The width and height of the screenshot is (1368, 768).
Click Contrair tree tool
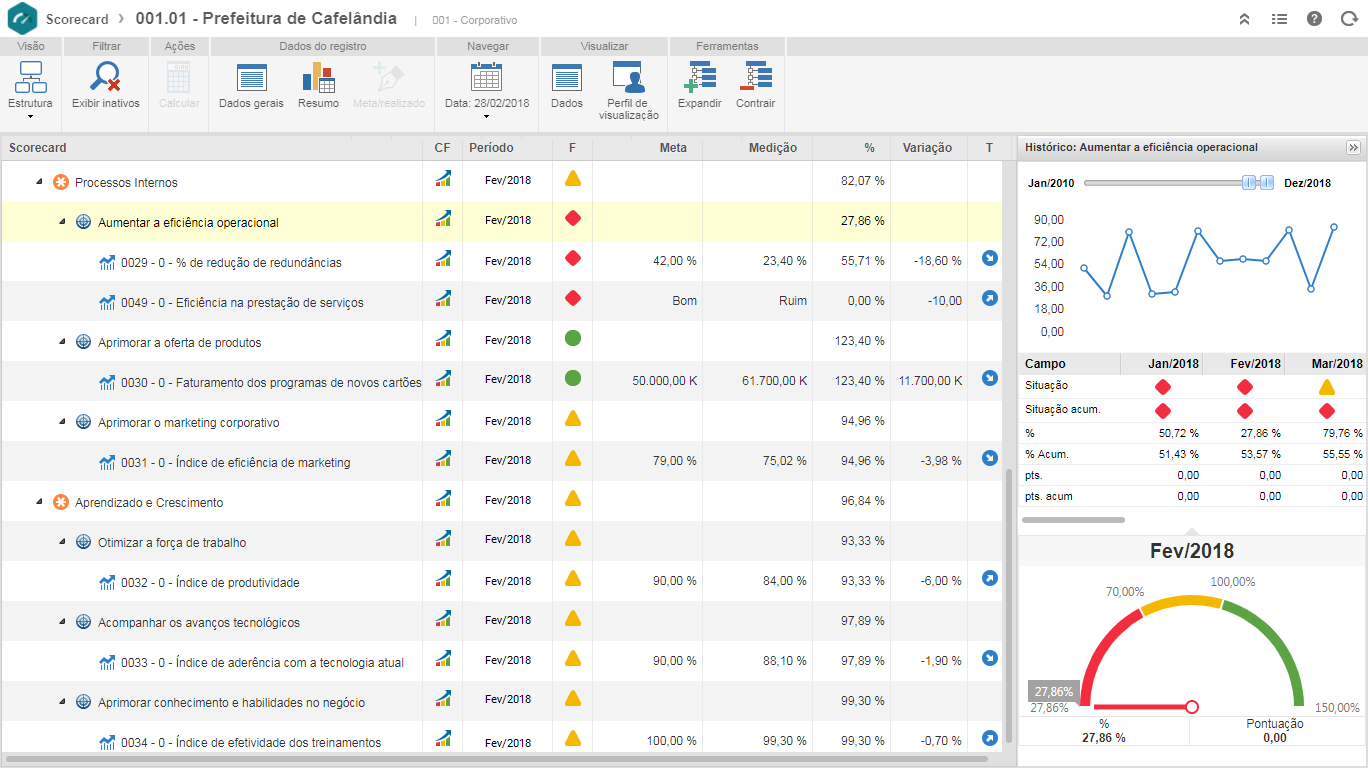755,78
